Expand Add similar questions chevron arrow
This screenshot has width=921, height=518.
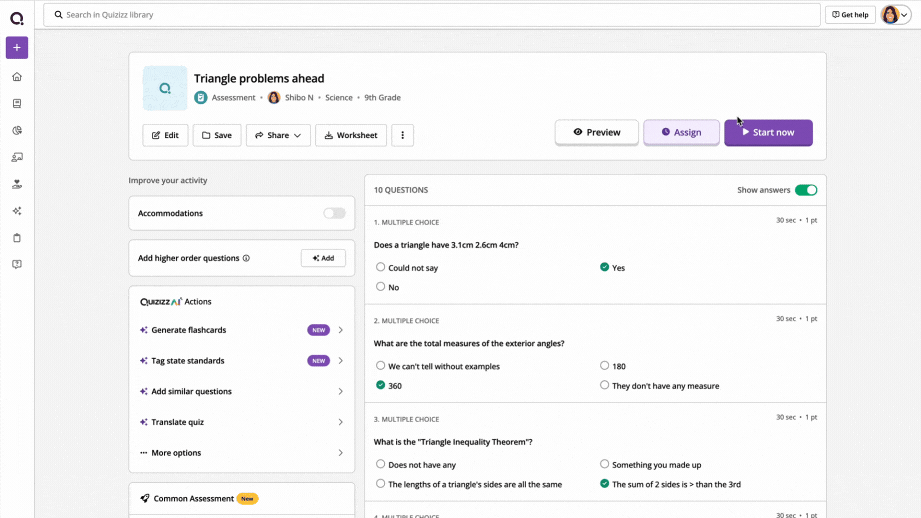(x=340, y=391)
